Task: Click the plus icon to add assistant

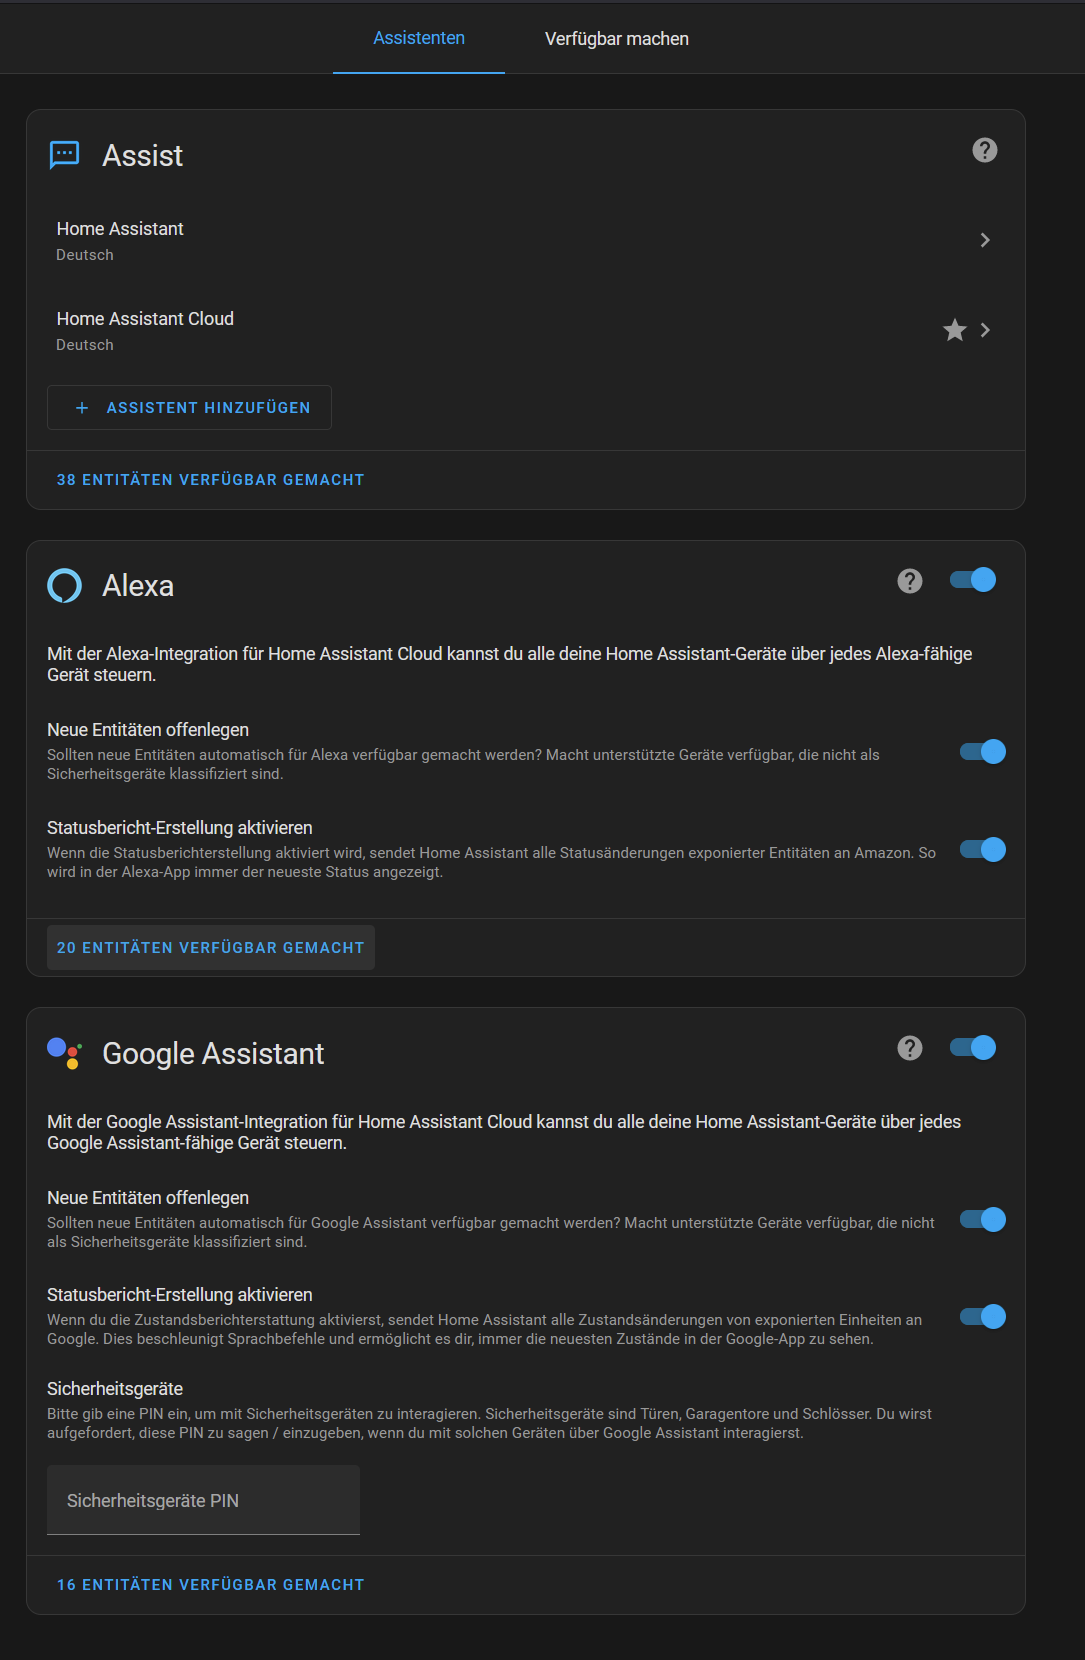Action: click(82, 408)
